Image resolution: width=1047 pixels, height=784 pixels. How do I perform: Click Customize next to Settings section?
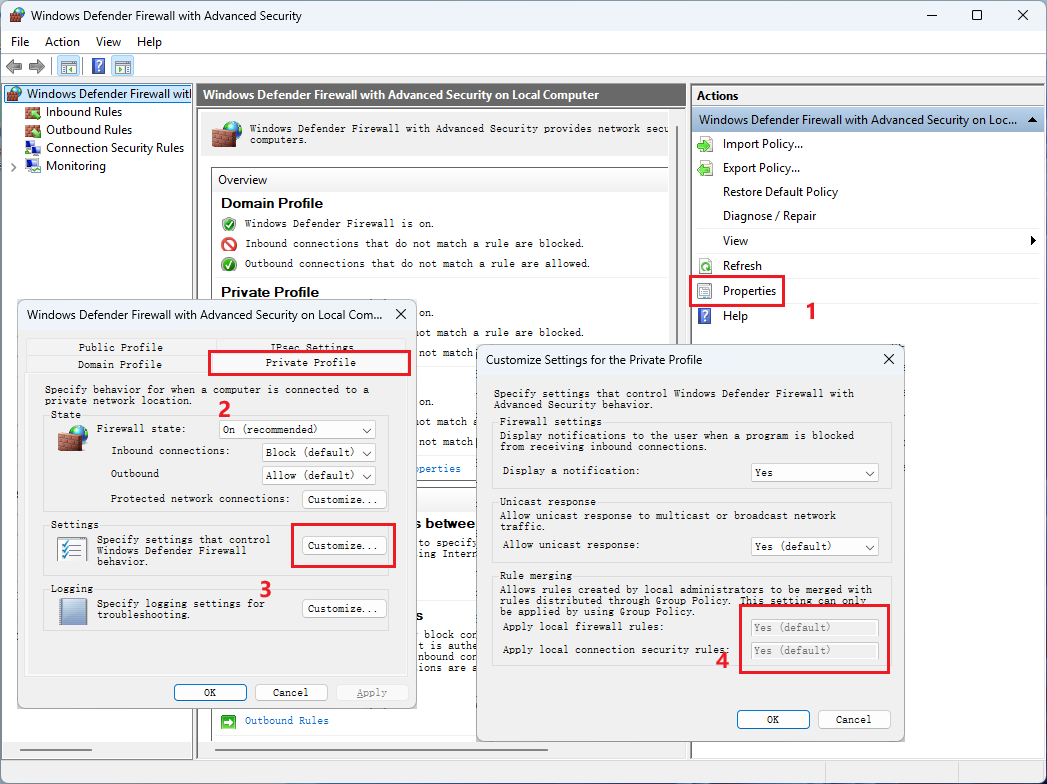[343, 545]
